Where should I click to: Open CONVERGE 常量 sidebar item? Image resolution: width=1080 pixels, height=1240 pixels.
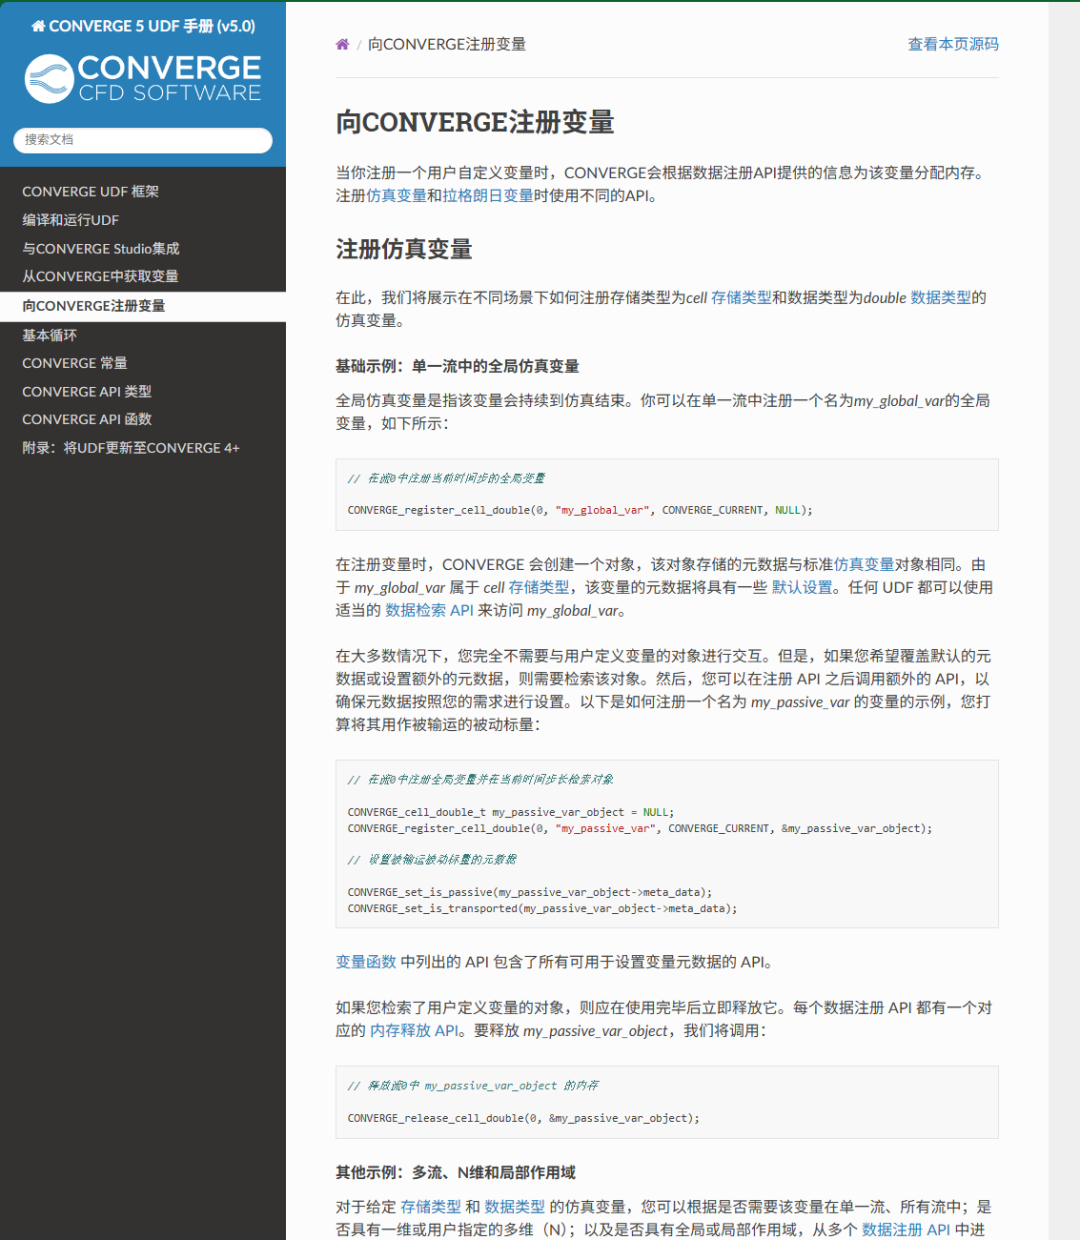(x=74, y=363)
